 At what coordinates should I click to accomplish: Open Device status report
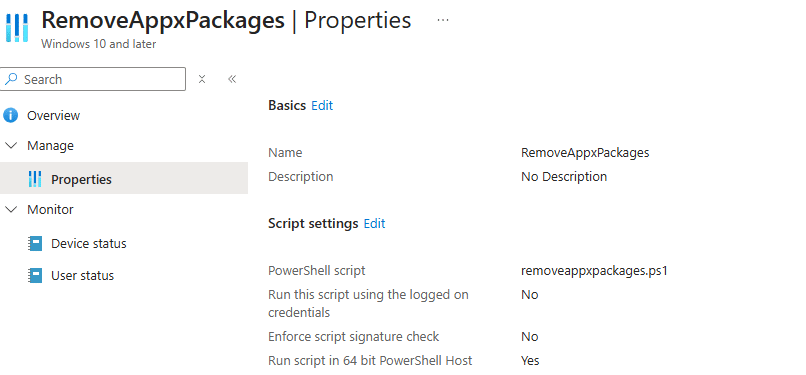click(x=88, y=243)
